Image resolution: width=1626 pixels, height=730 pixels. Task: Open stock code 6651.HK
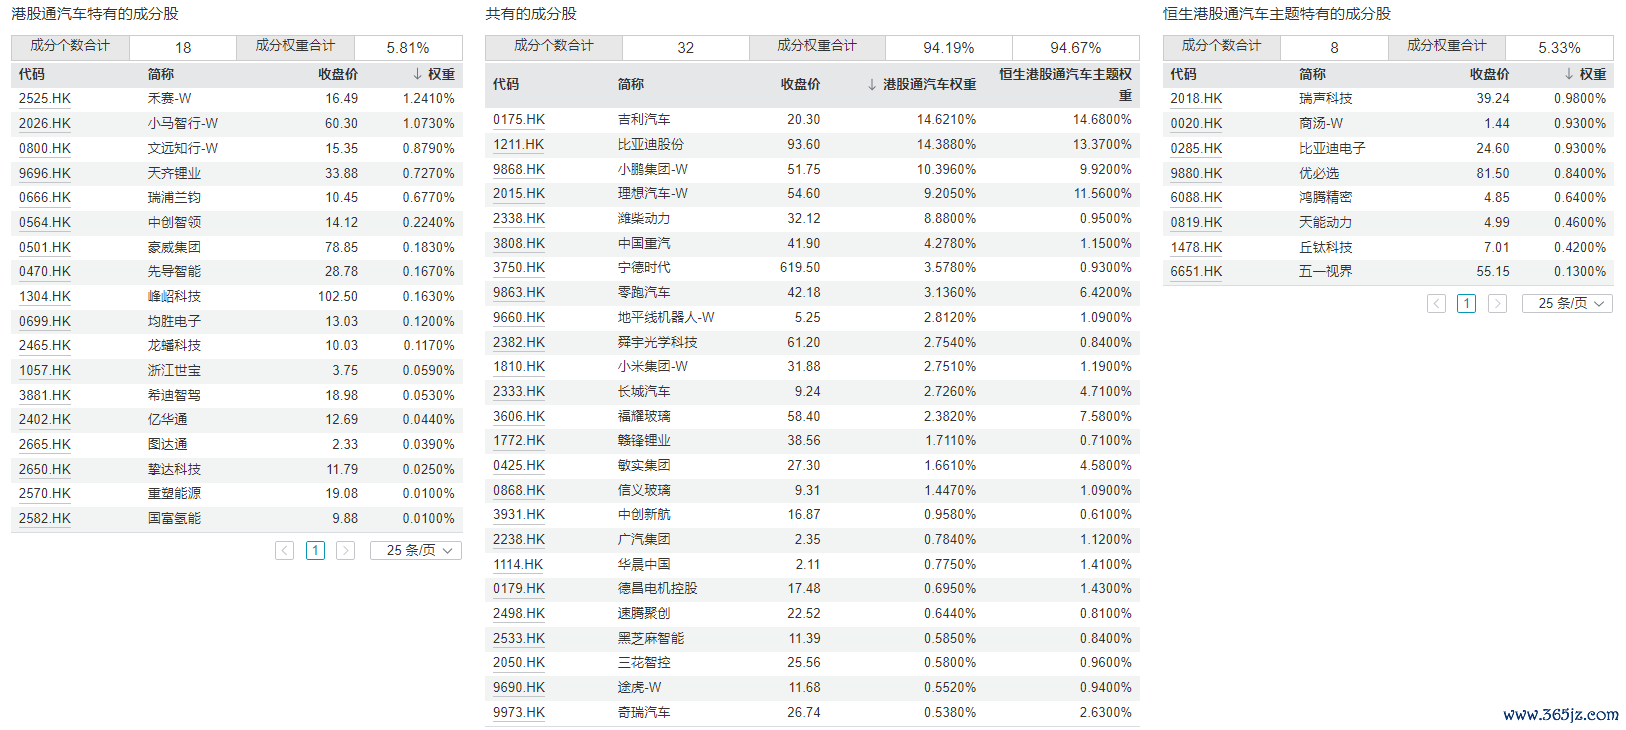pyautogui.click(x=1197, y=272)
